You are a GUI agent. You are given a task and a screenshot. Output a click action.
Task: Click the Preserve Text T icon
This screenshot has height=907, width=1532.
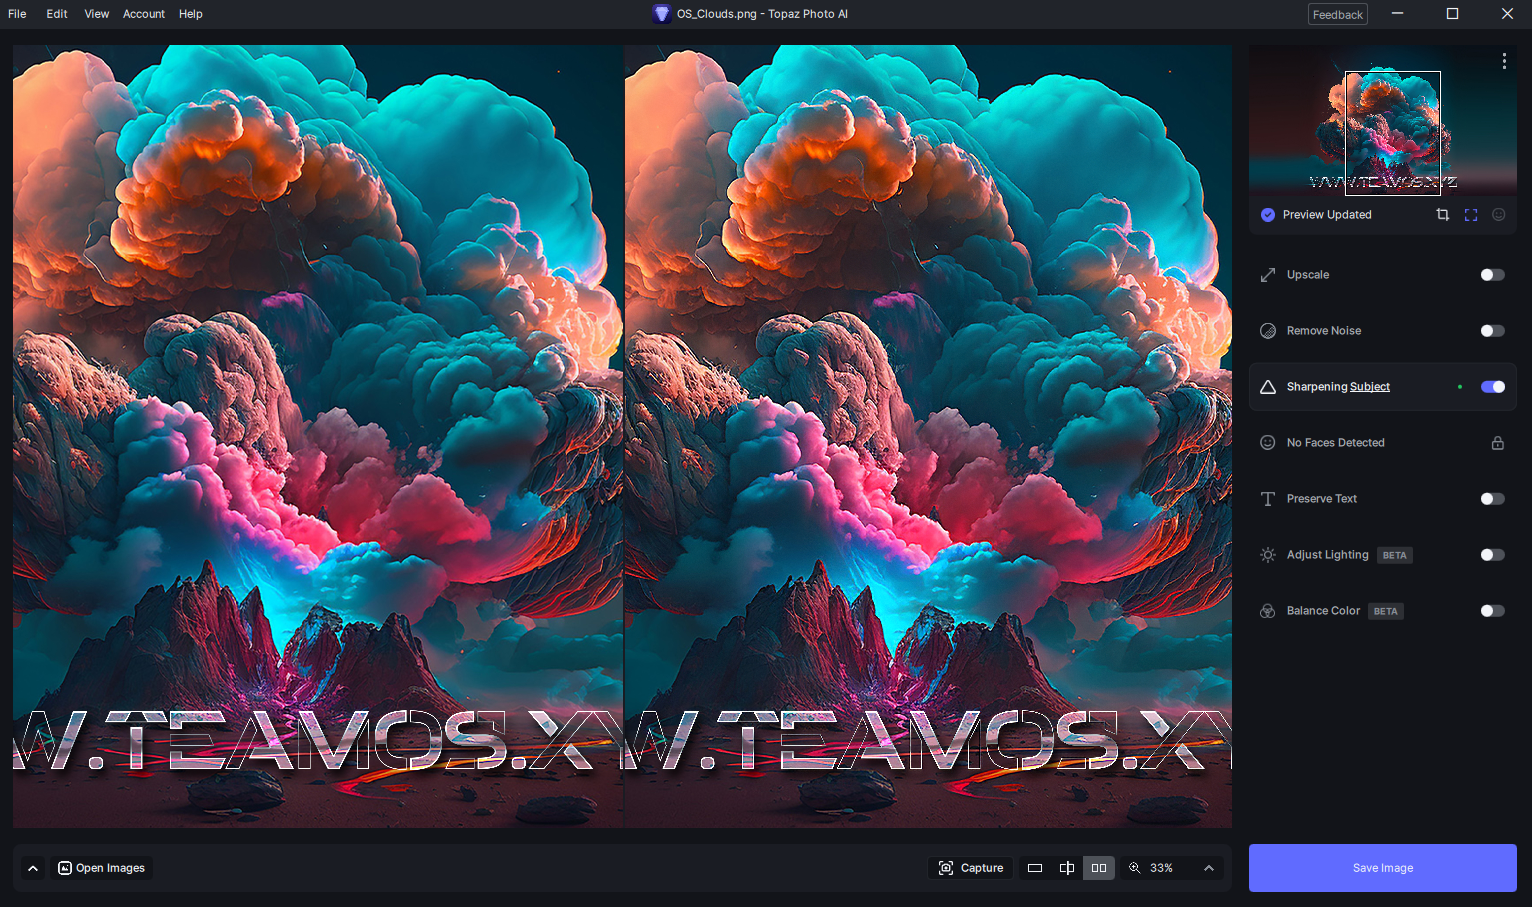pos(1268,499)
